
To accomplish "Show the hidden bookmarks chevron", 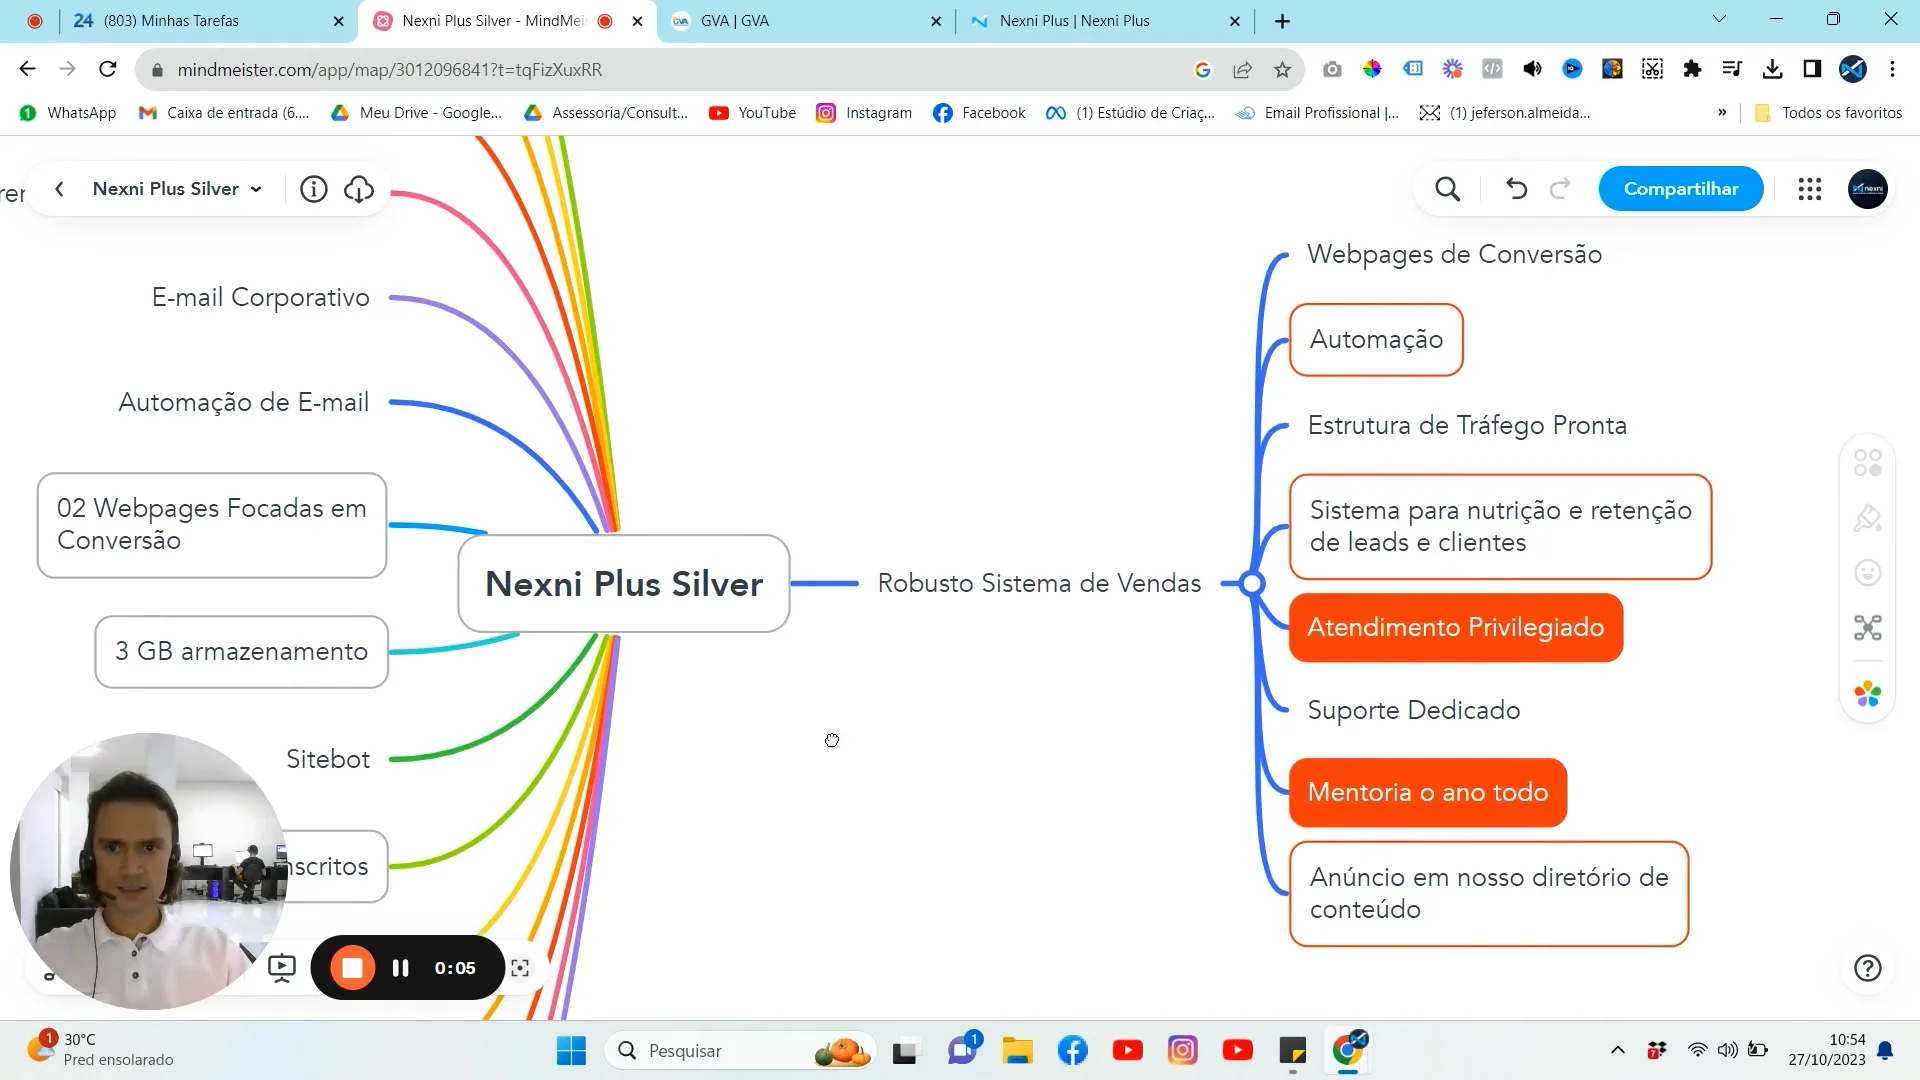I will (1722, 113).
